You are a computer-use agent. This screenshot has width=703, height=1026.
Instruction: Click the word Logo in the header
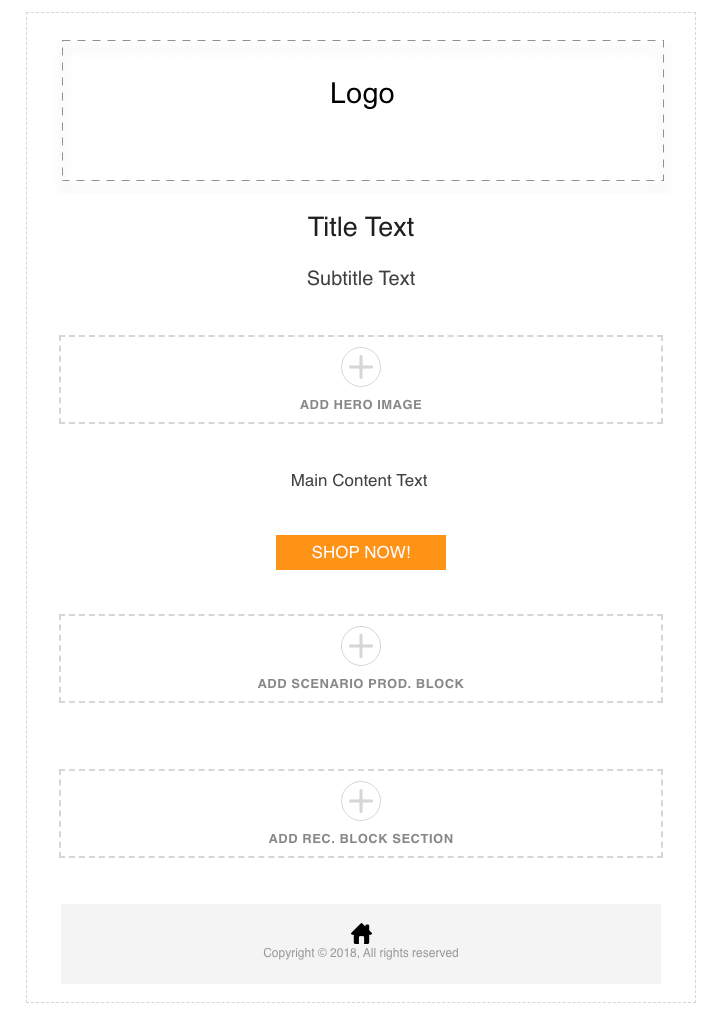362,94
